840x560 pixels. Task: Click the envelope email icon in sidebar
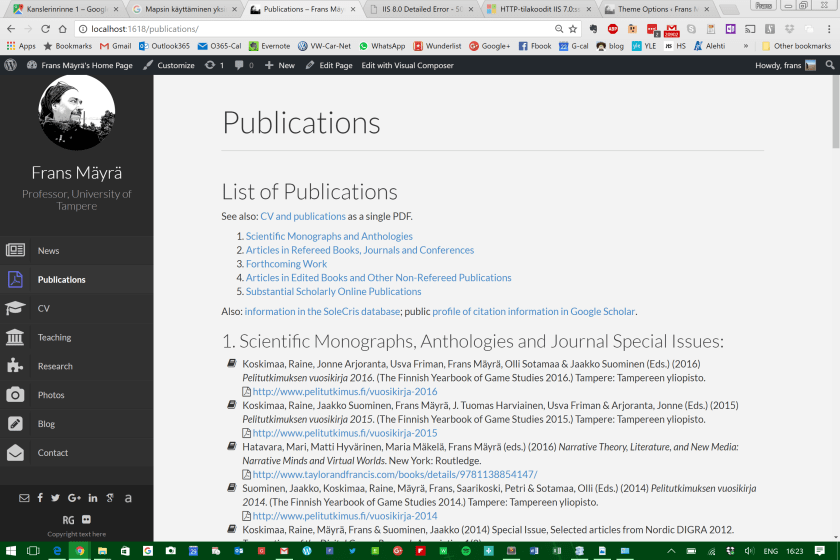(x=25, y=497)
